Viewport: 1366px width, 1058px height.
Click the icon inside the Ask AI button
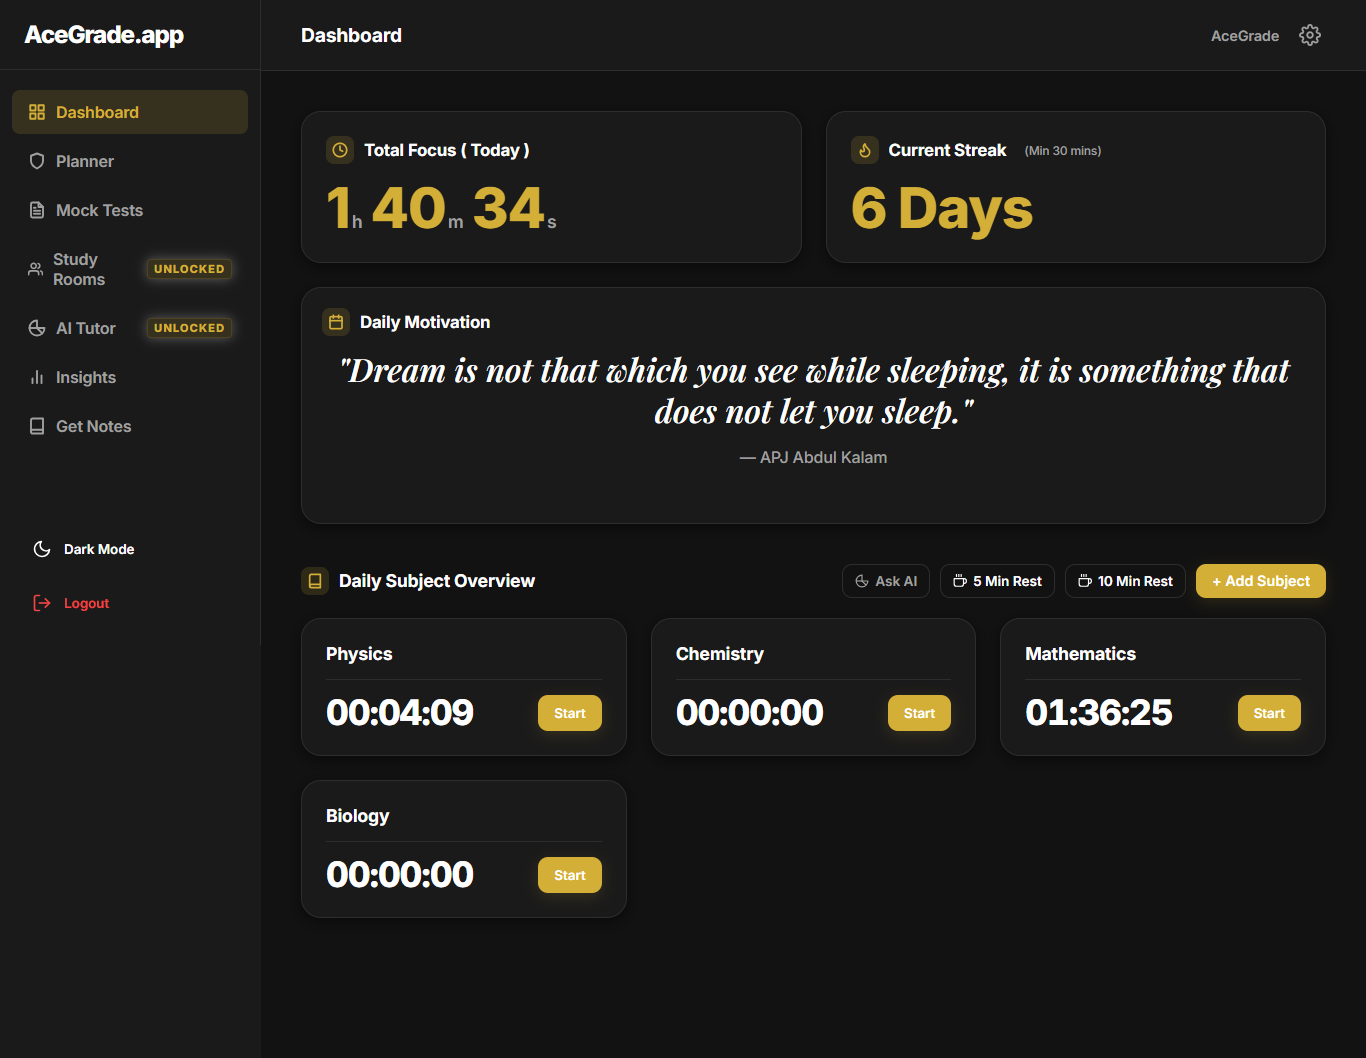coord(862,581)
